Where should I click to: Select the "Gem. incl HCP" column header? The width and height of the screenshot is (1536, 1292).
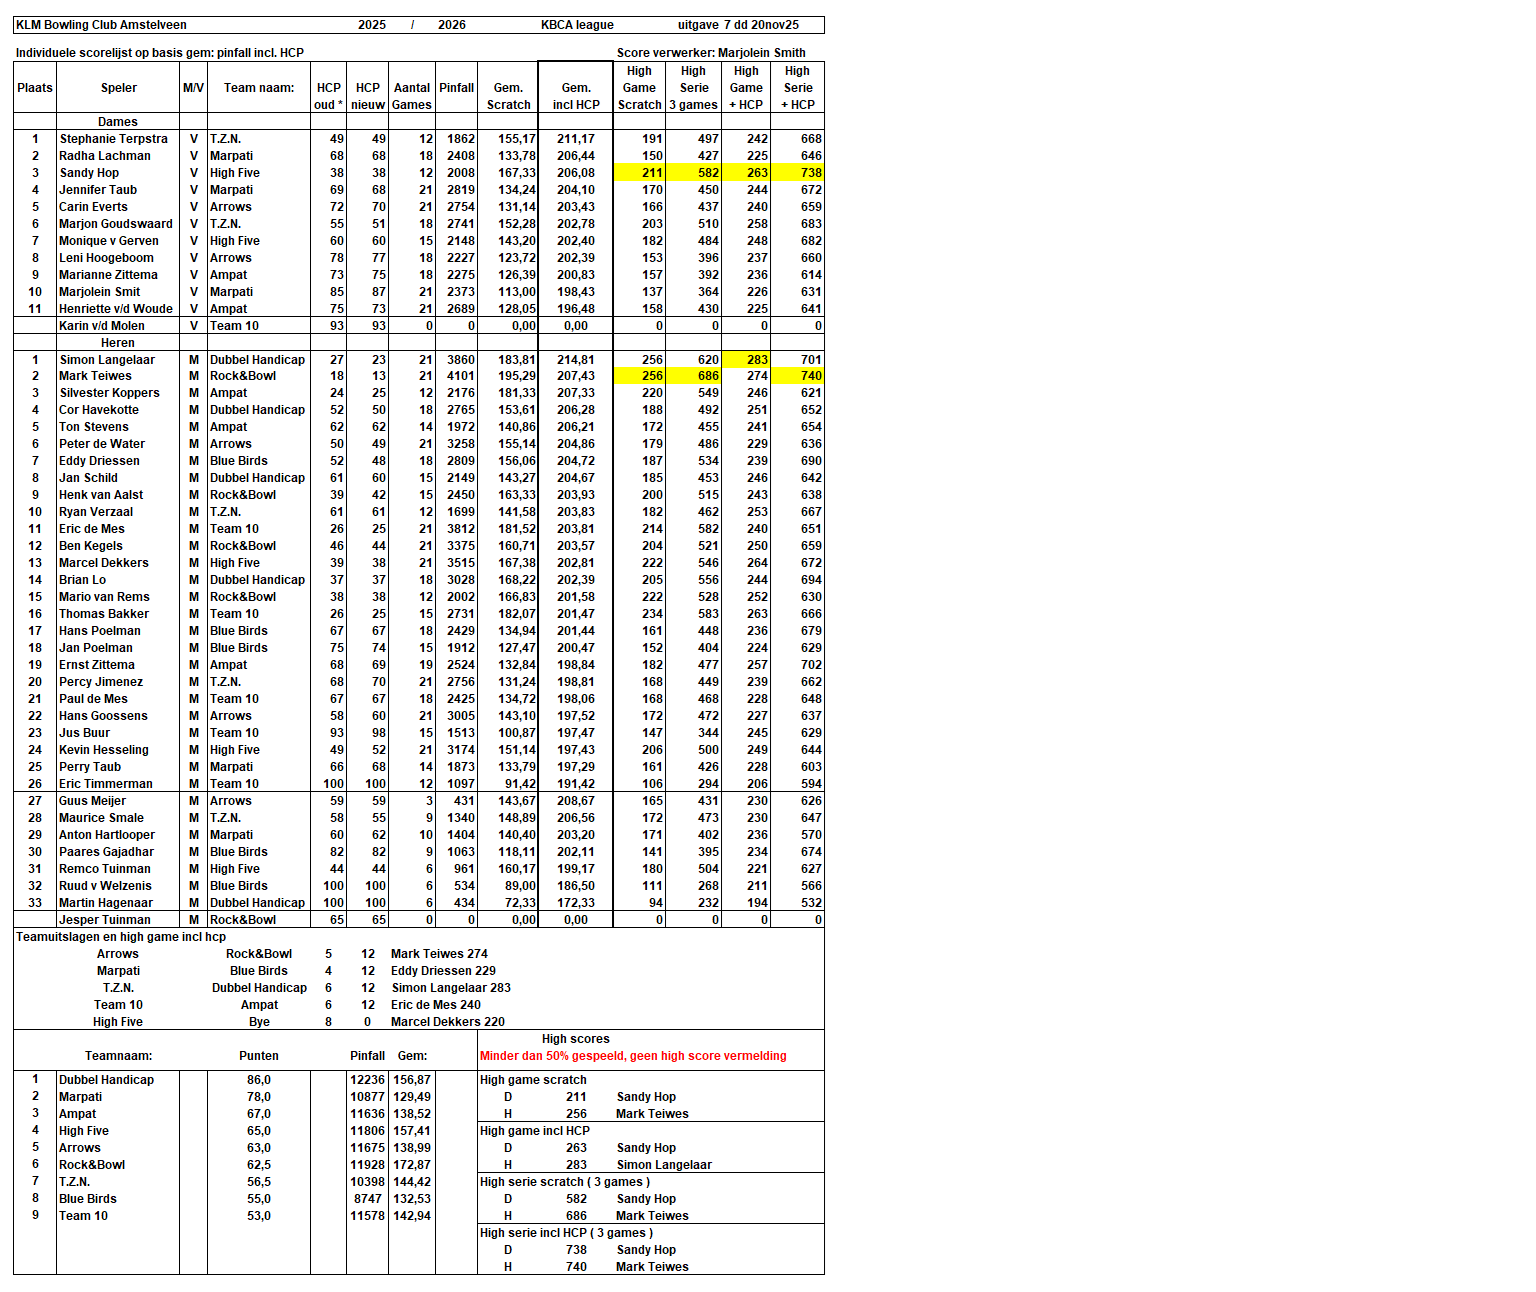tap(576, 96)
